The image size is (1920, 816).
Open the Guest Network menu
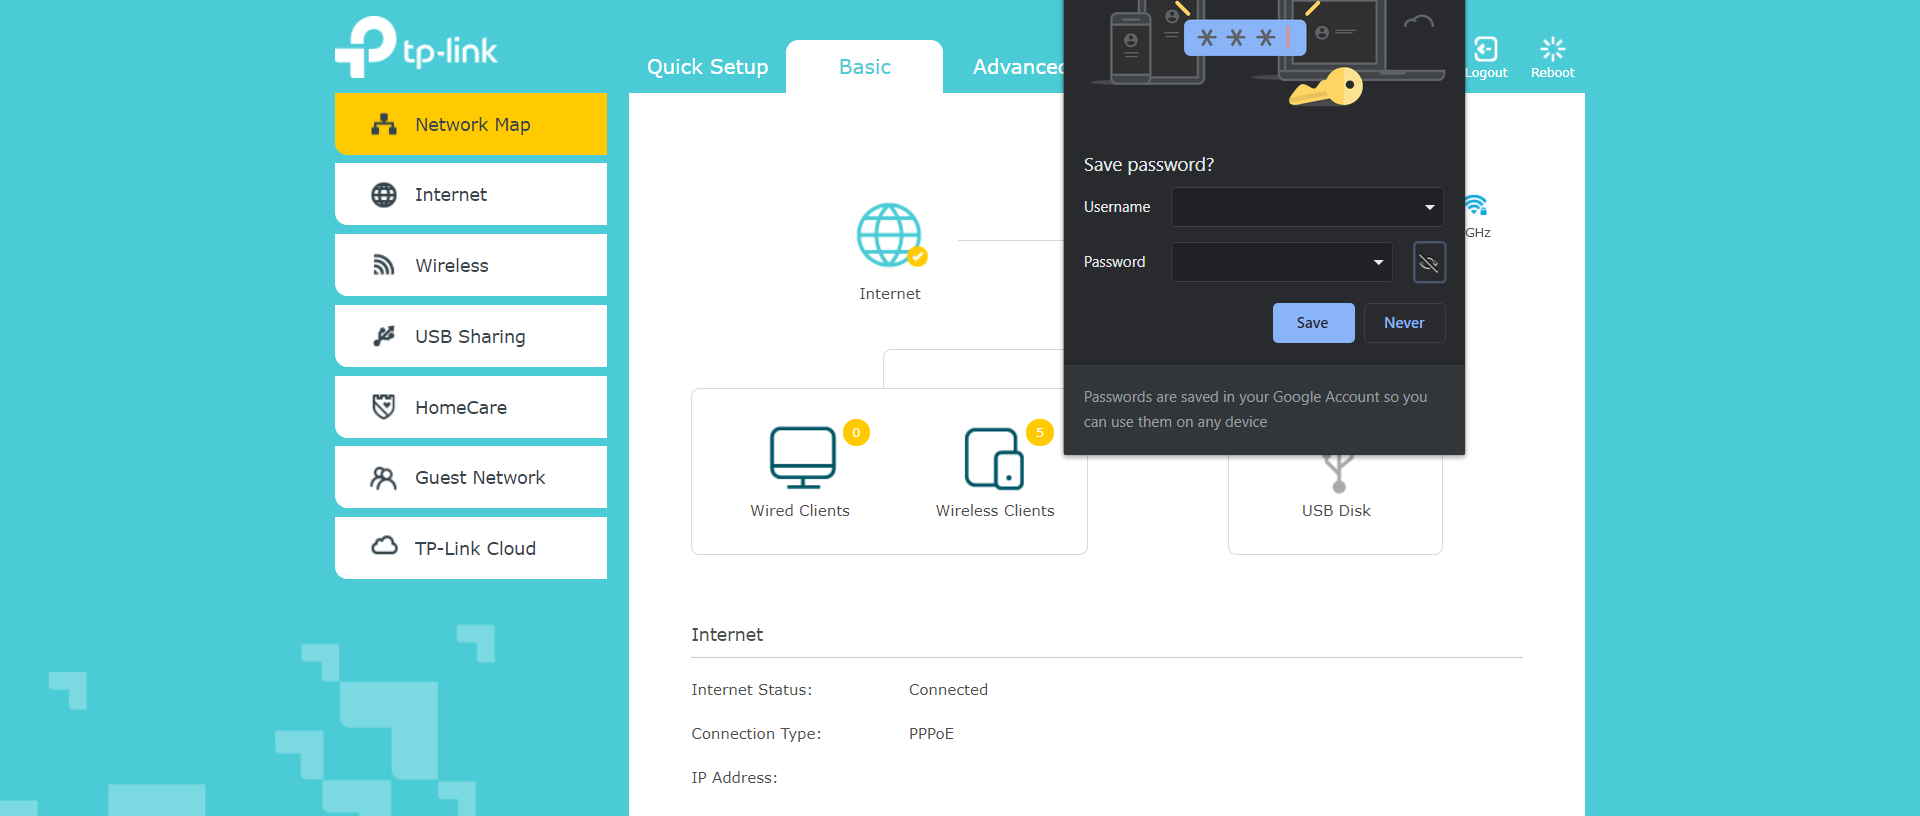(471, 477)
